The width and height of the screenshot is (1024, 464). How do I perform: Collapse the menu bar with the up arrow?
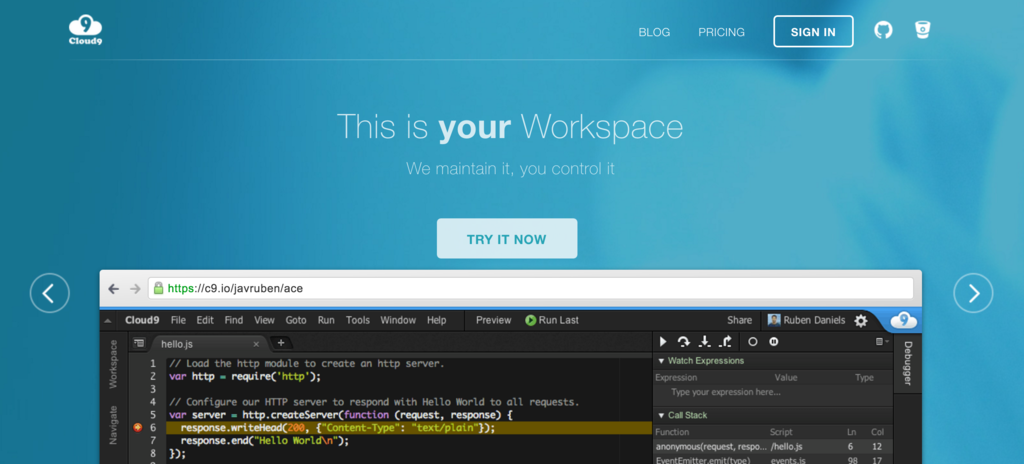pos(108,321)
